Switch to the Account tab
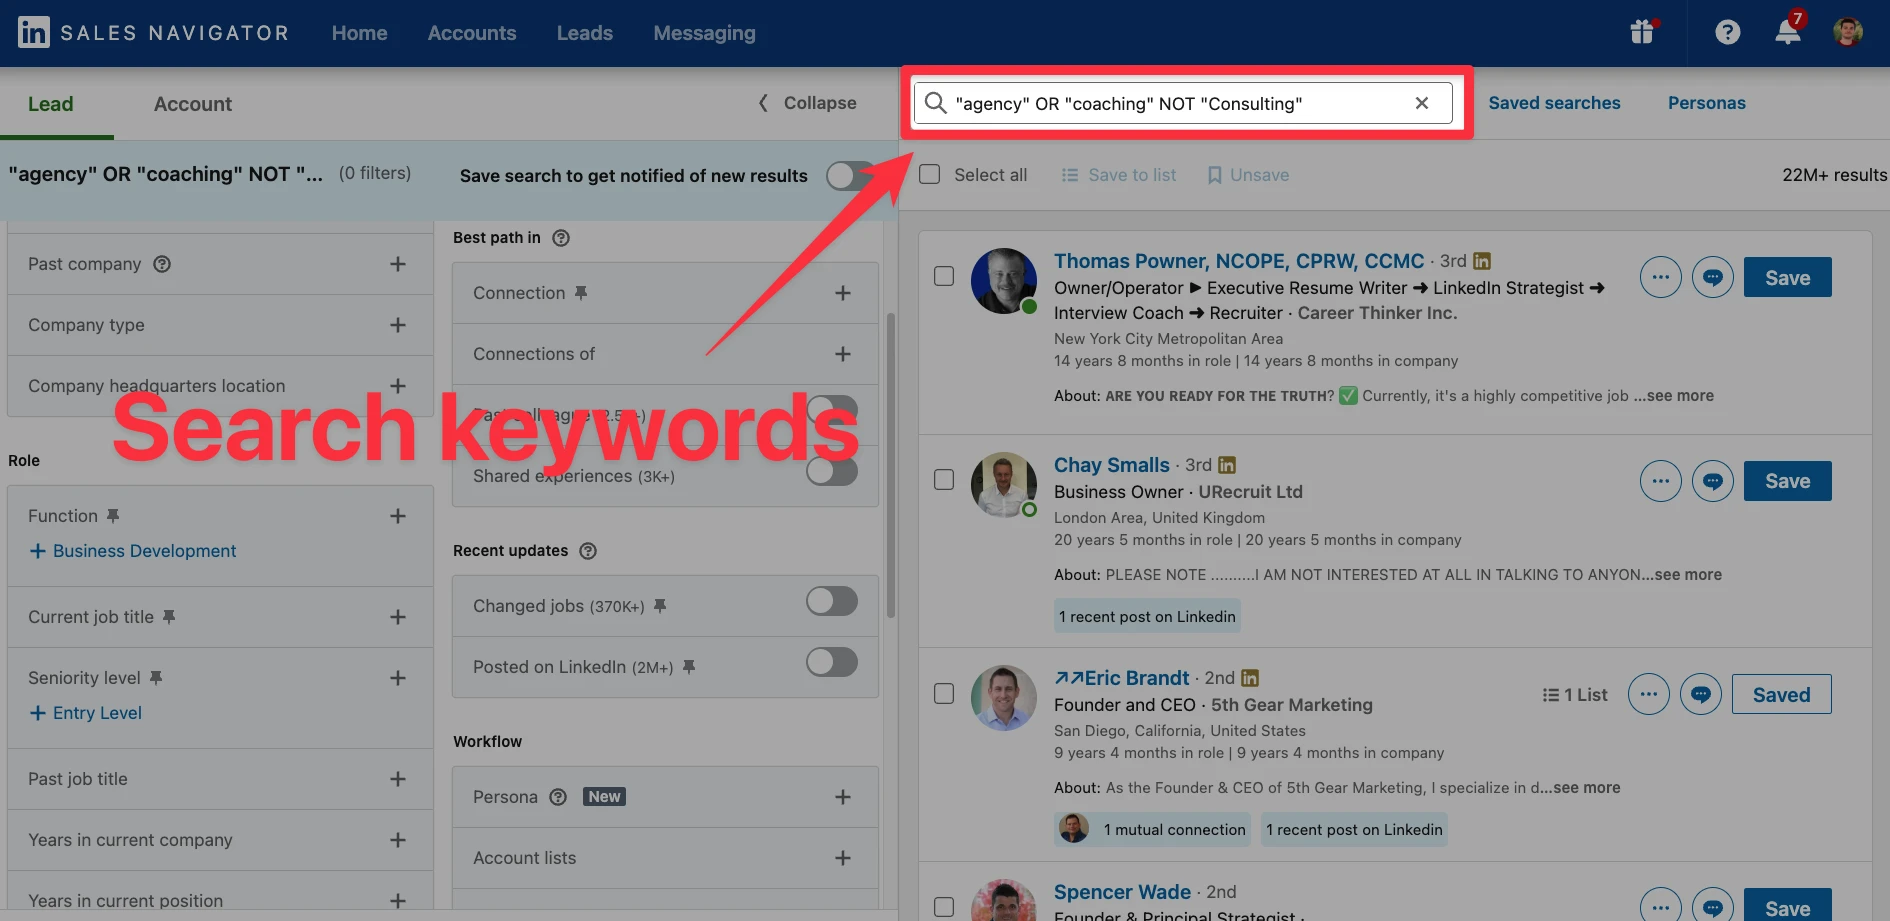 point(193,104)
